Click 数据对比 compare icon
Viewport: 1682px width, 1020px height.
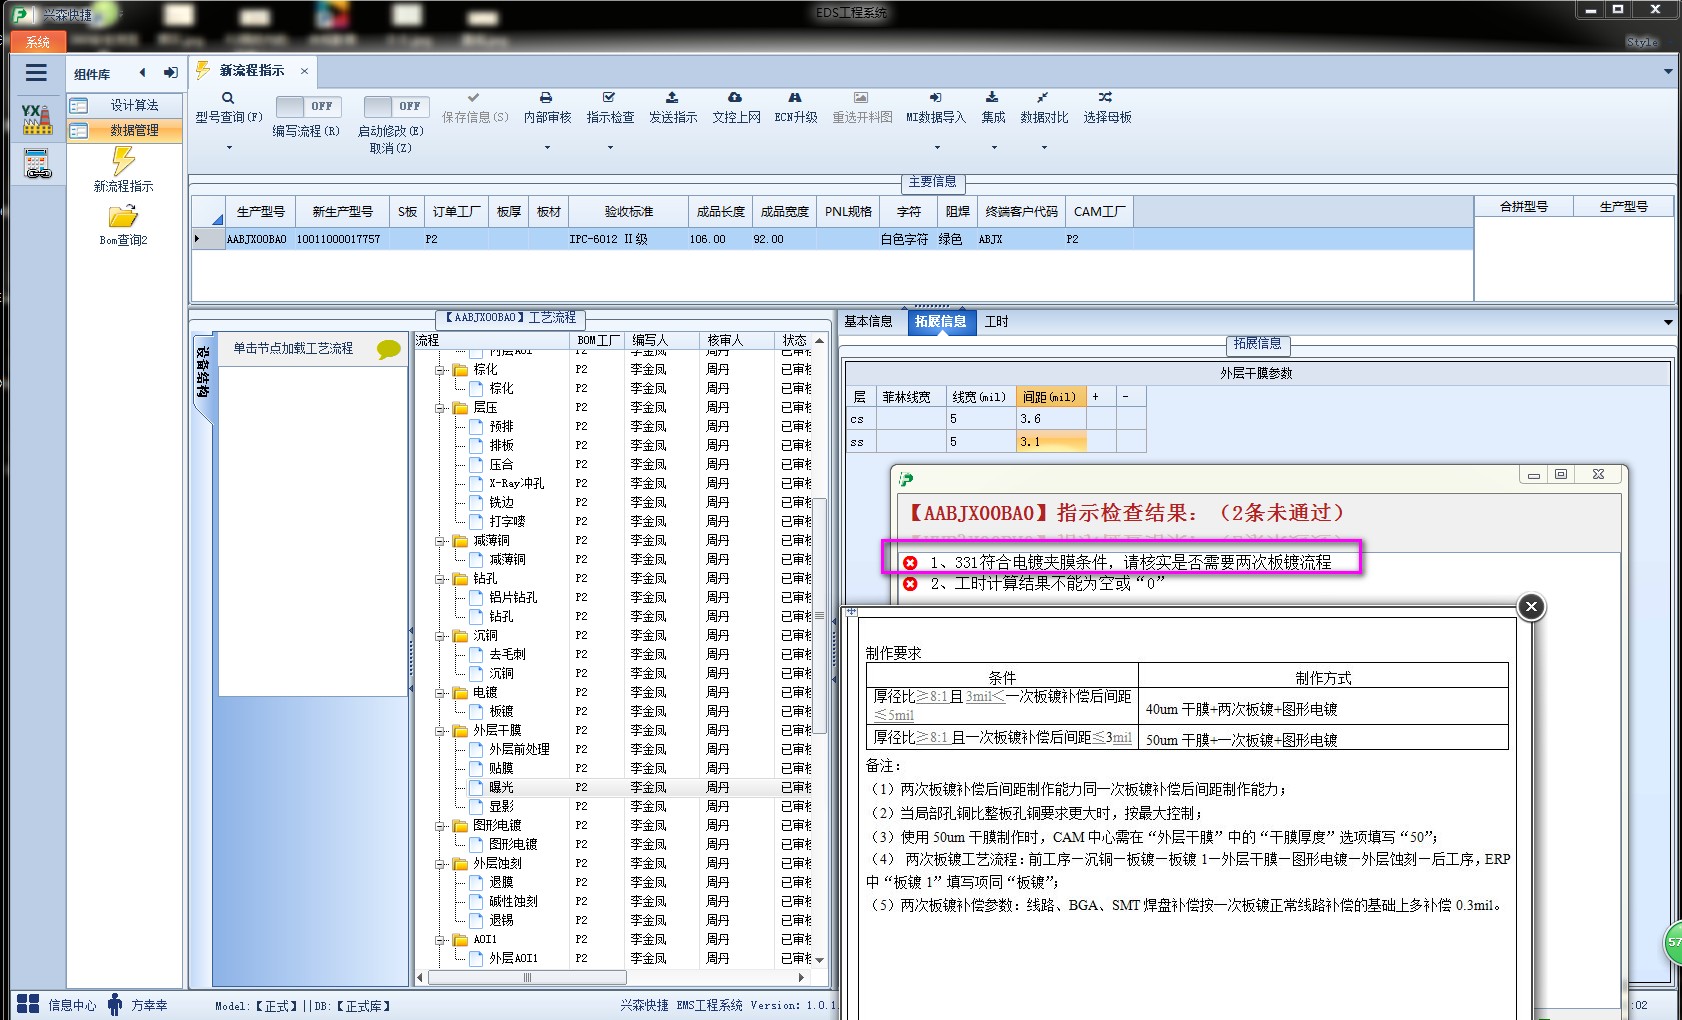coord(1043,98)
